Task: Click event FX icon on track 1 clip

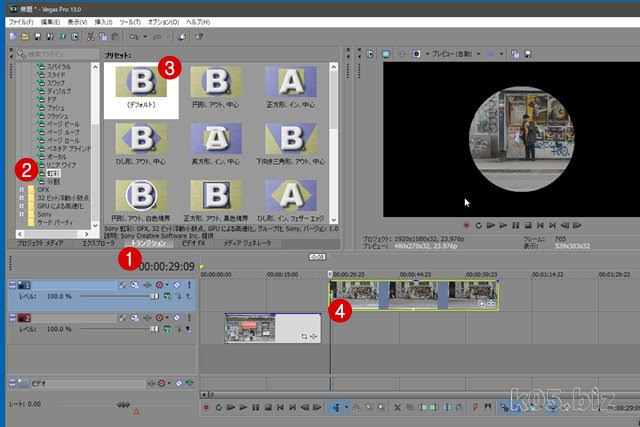Action: coord(491,303)
